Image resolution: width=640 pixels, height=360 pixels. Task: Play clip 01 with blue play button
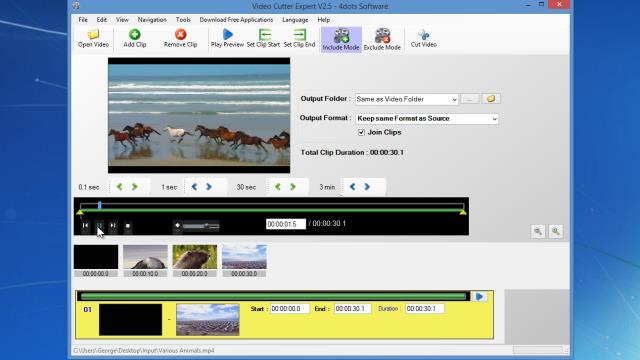coord(480,296)
